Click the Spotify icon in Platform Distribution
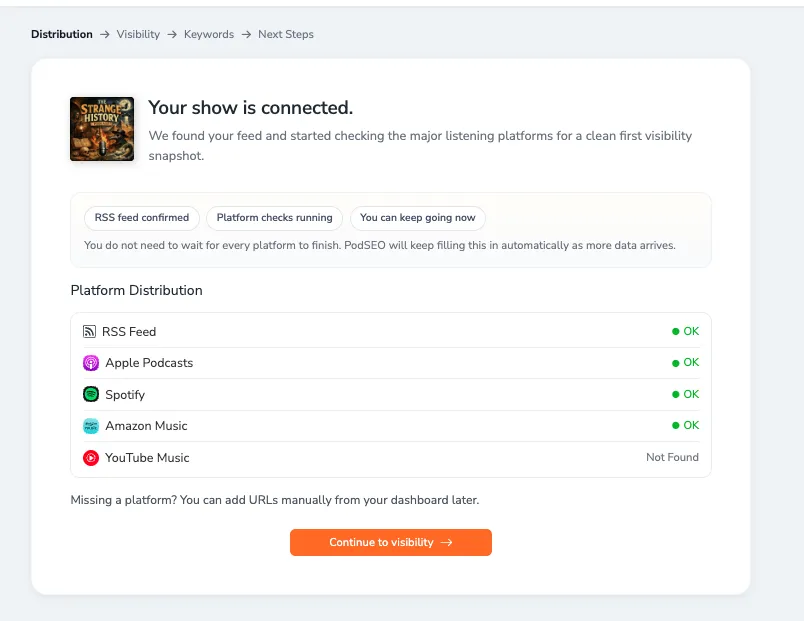The width and height of the screenshot is (804, 621). (x=91, y=394)
